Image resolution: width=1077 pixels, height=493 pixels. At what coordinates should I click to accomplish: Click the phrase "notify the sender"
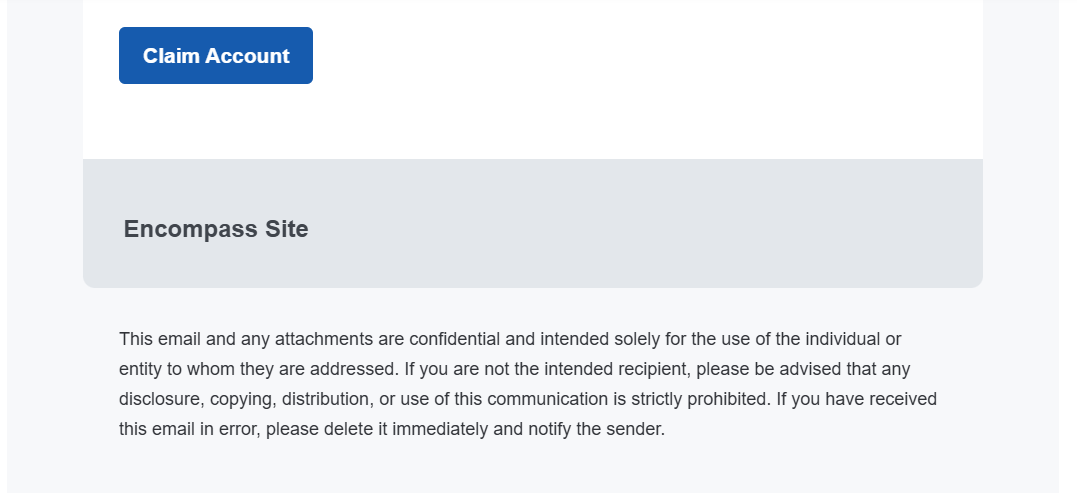598,430
